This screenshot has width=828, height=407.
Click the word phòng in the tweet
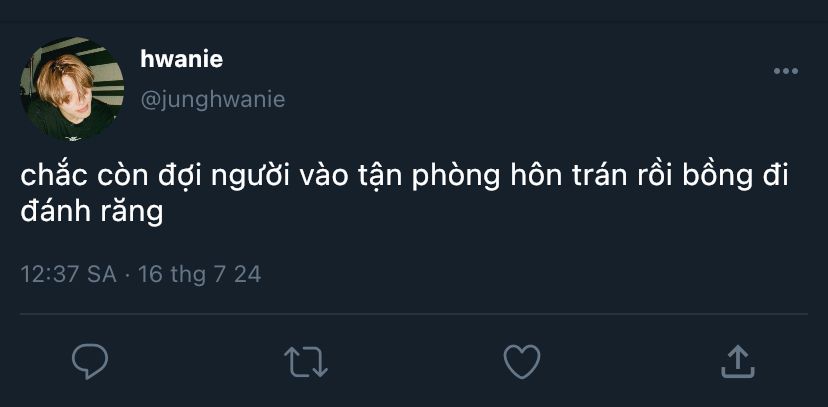[x=455, y=178]
